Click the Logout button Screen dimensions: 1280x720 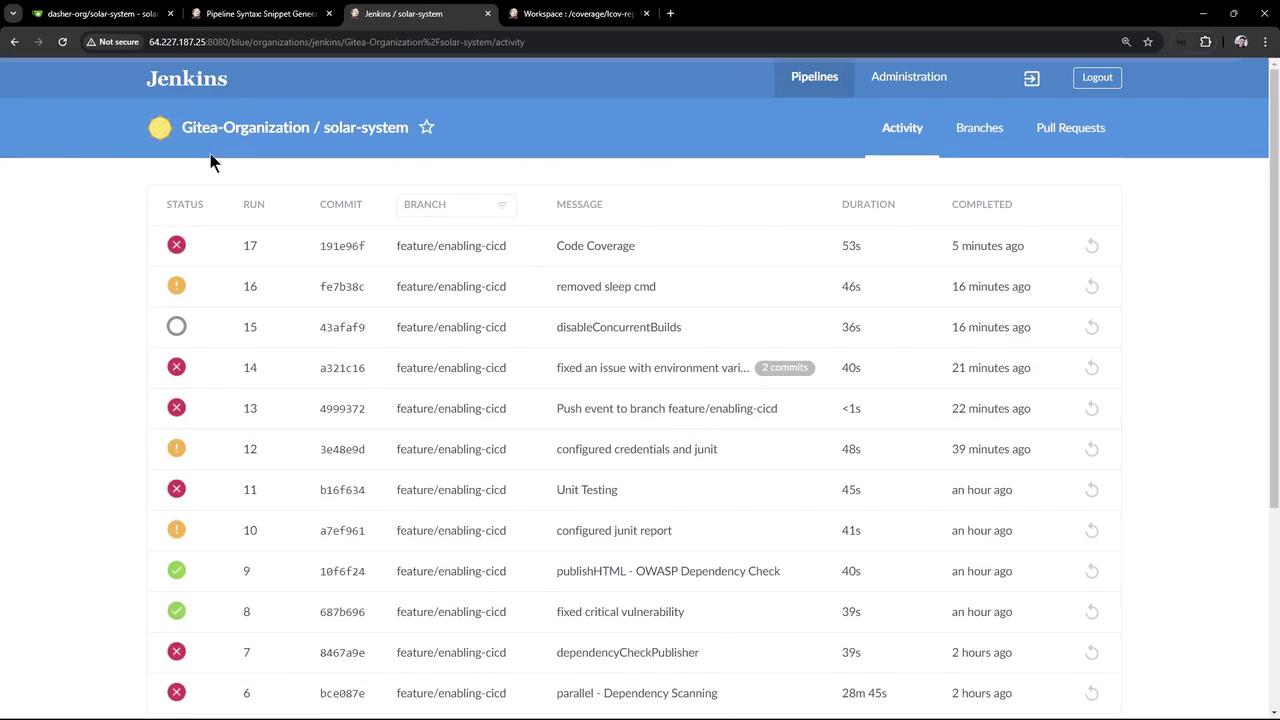tap(1097, 77)
